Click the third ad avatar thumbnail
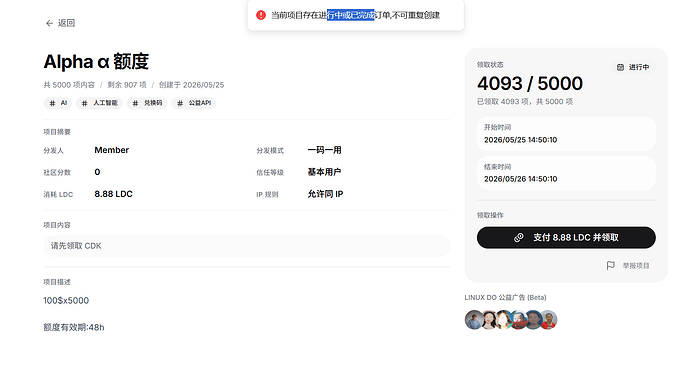690x379 pixels. pyautogui.click(x=503, y=320)
